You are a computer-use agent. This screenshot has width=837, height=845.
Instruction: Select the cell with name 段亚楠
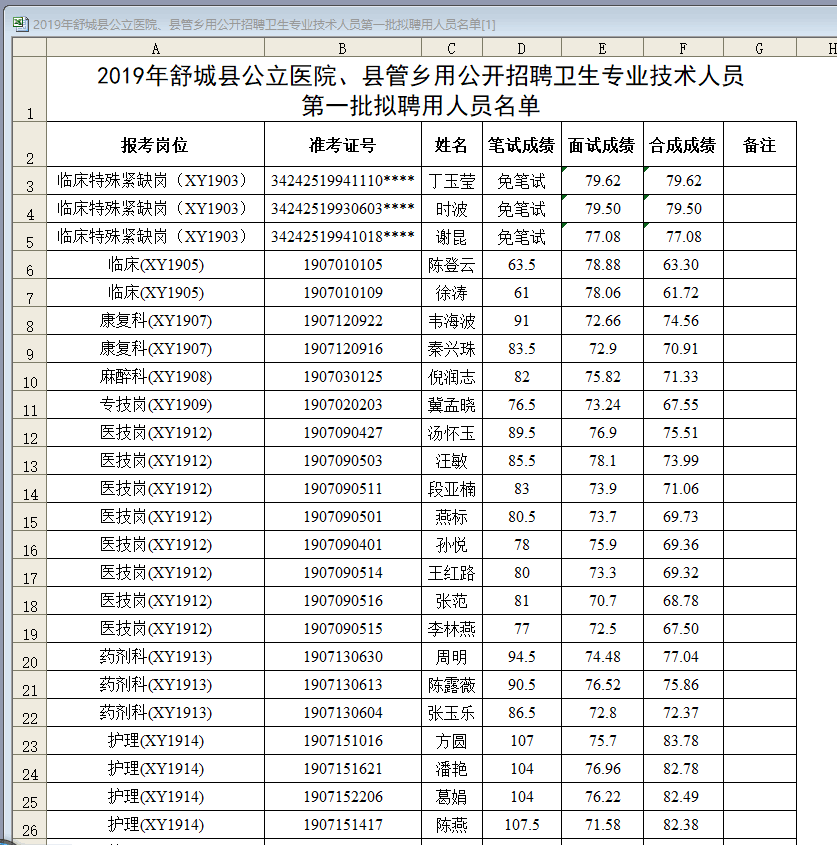(x=452, y=489)
